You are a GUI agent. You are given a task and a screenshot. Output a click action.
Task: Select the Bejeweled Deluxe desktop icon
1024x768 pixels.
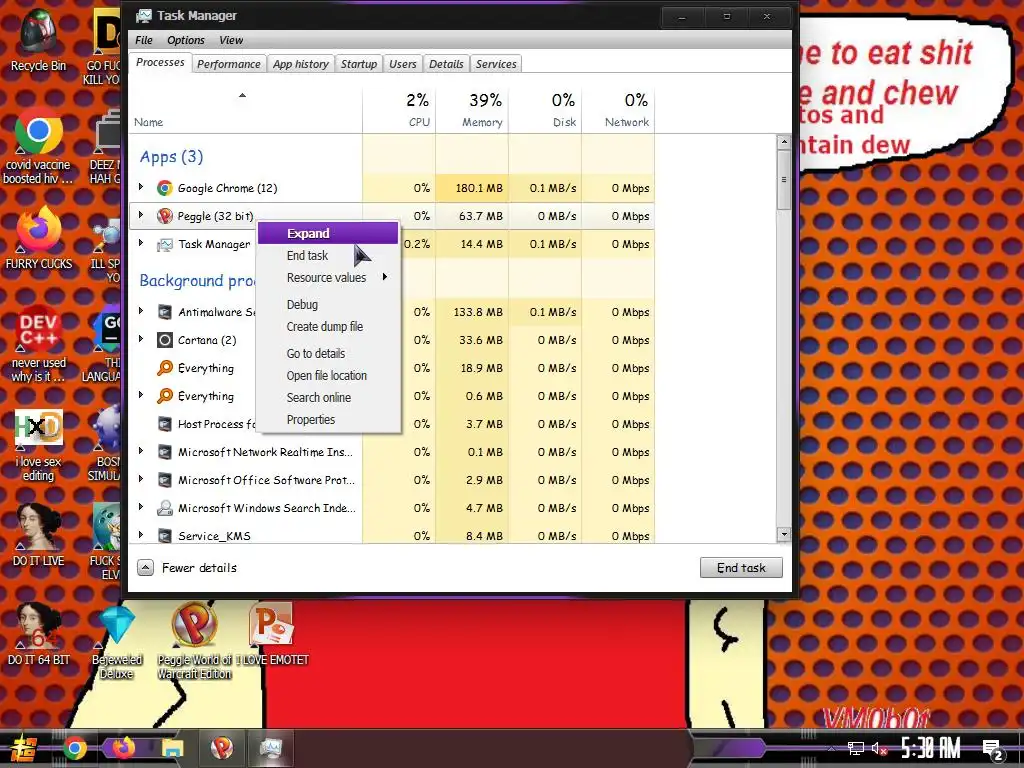[x=117, y=643]
